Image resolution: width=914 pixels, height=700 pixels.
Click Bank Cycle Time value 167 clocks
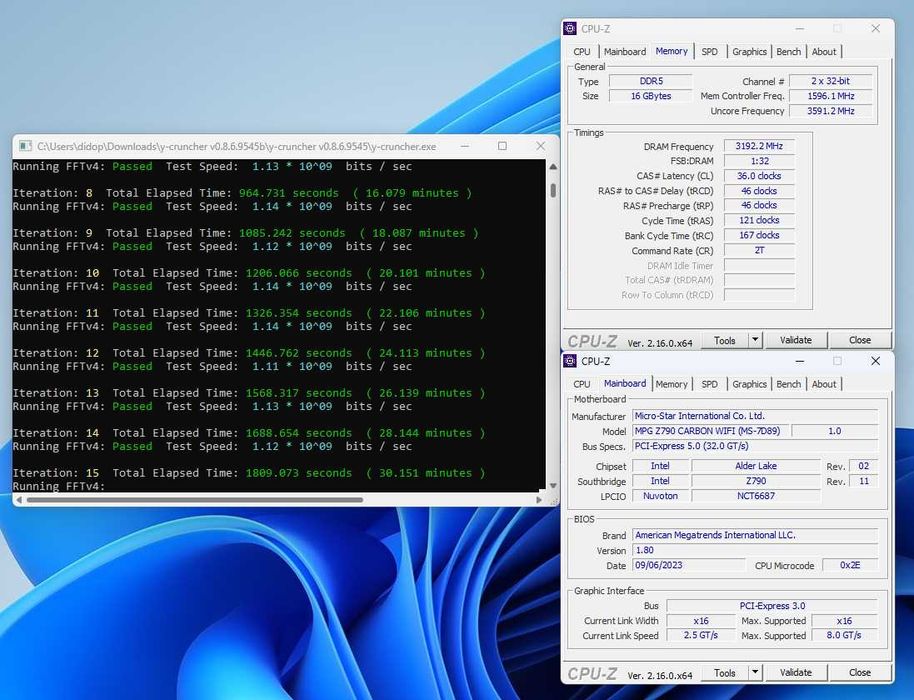[x=759, y=235]
